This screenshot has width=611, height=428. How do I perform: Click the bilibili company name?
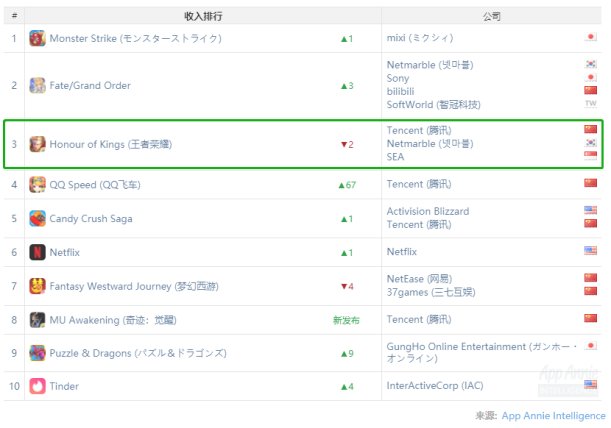400,92
